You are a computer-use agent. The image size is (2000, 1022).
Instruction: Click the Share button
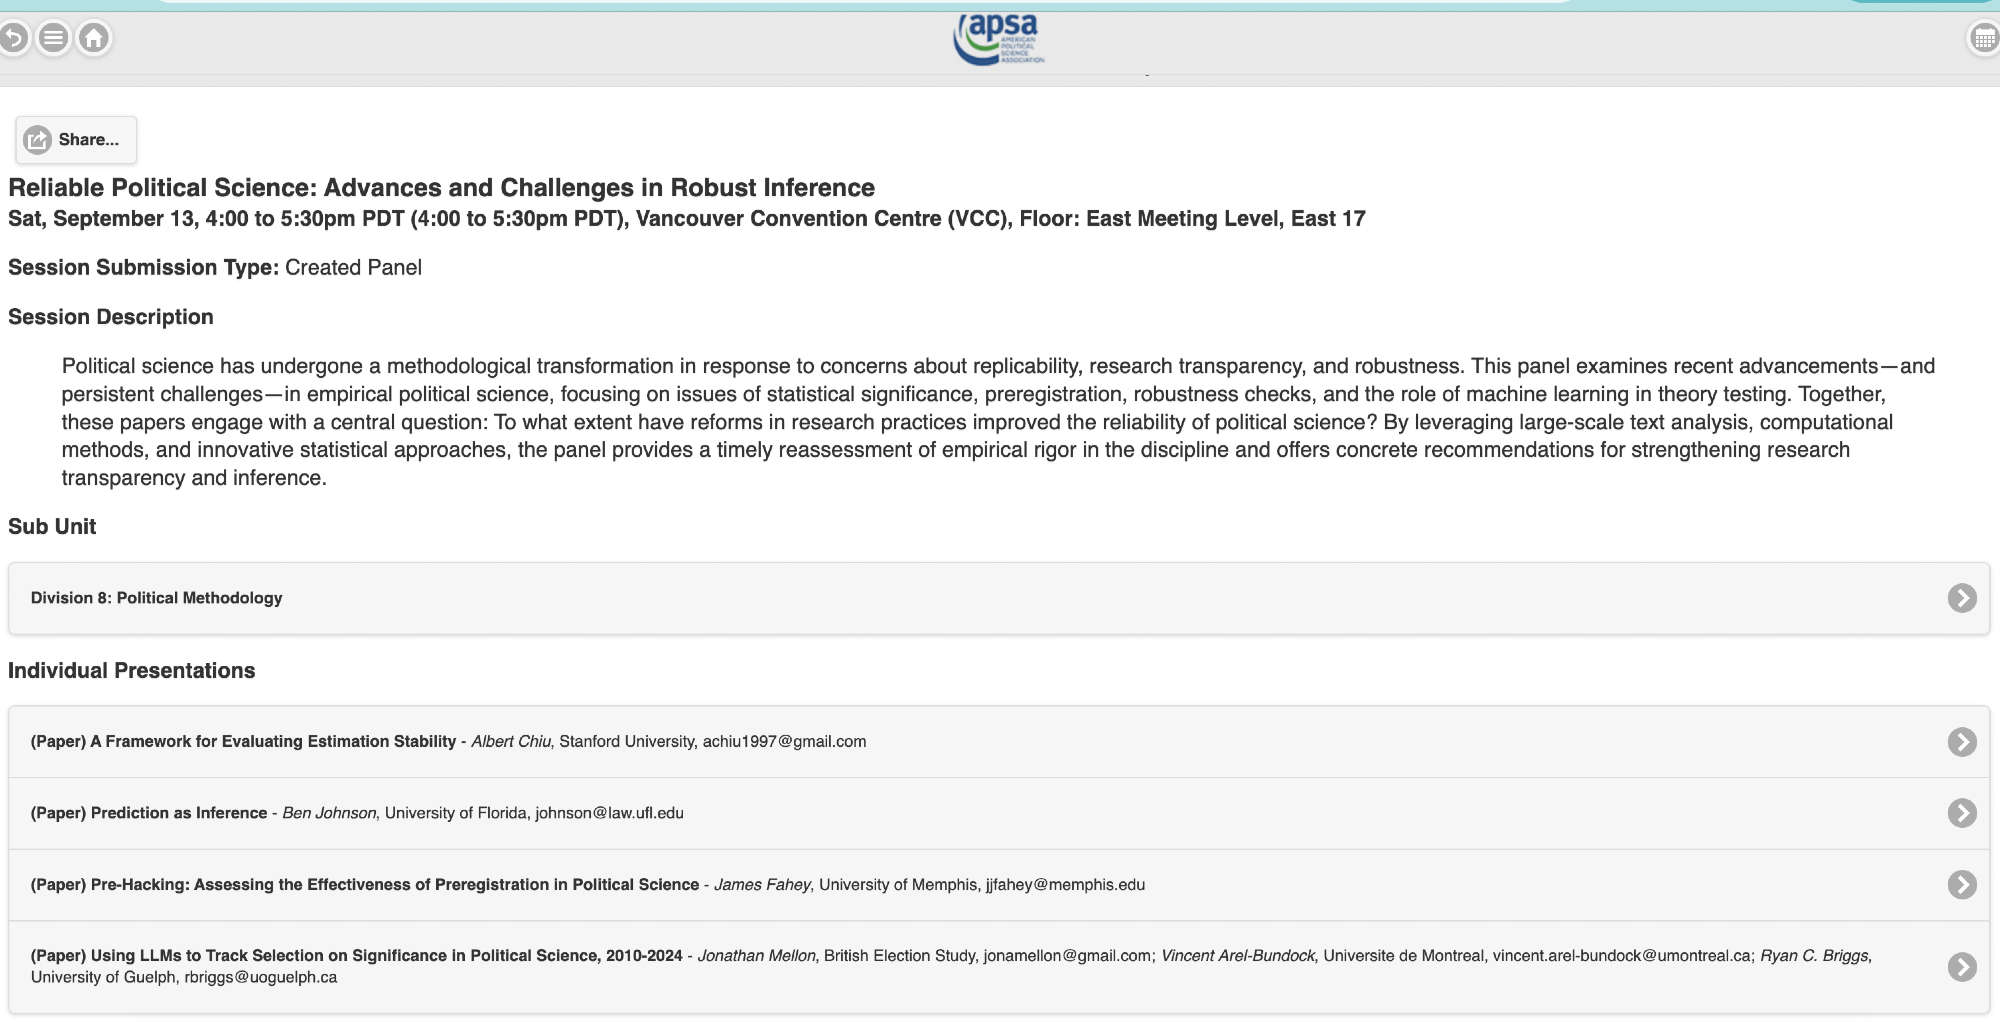[76, 140]
